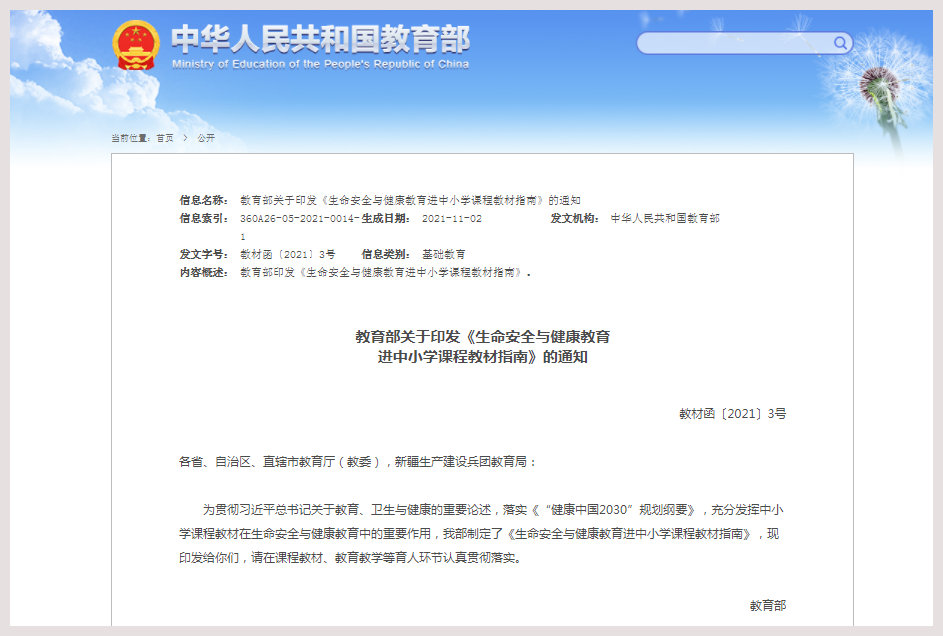943x636 pixels.
Task: Click the salutation line starting 各省、自治区
Action: click(x=358, y=462)
